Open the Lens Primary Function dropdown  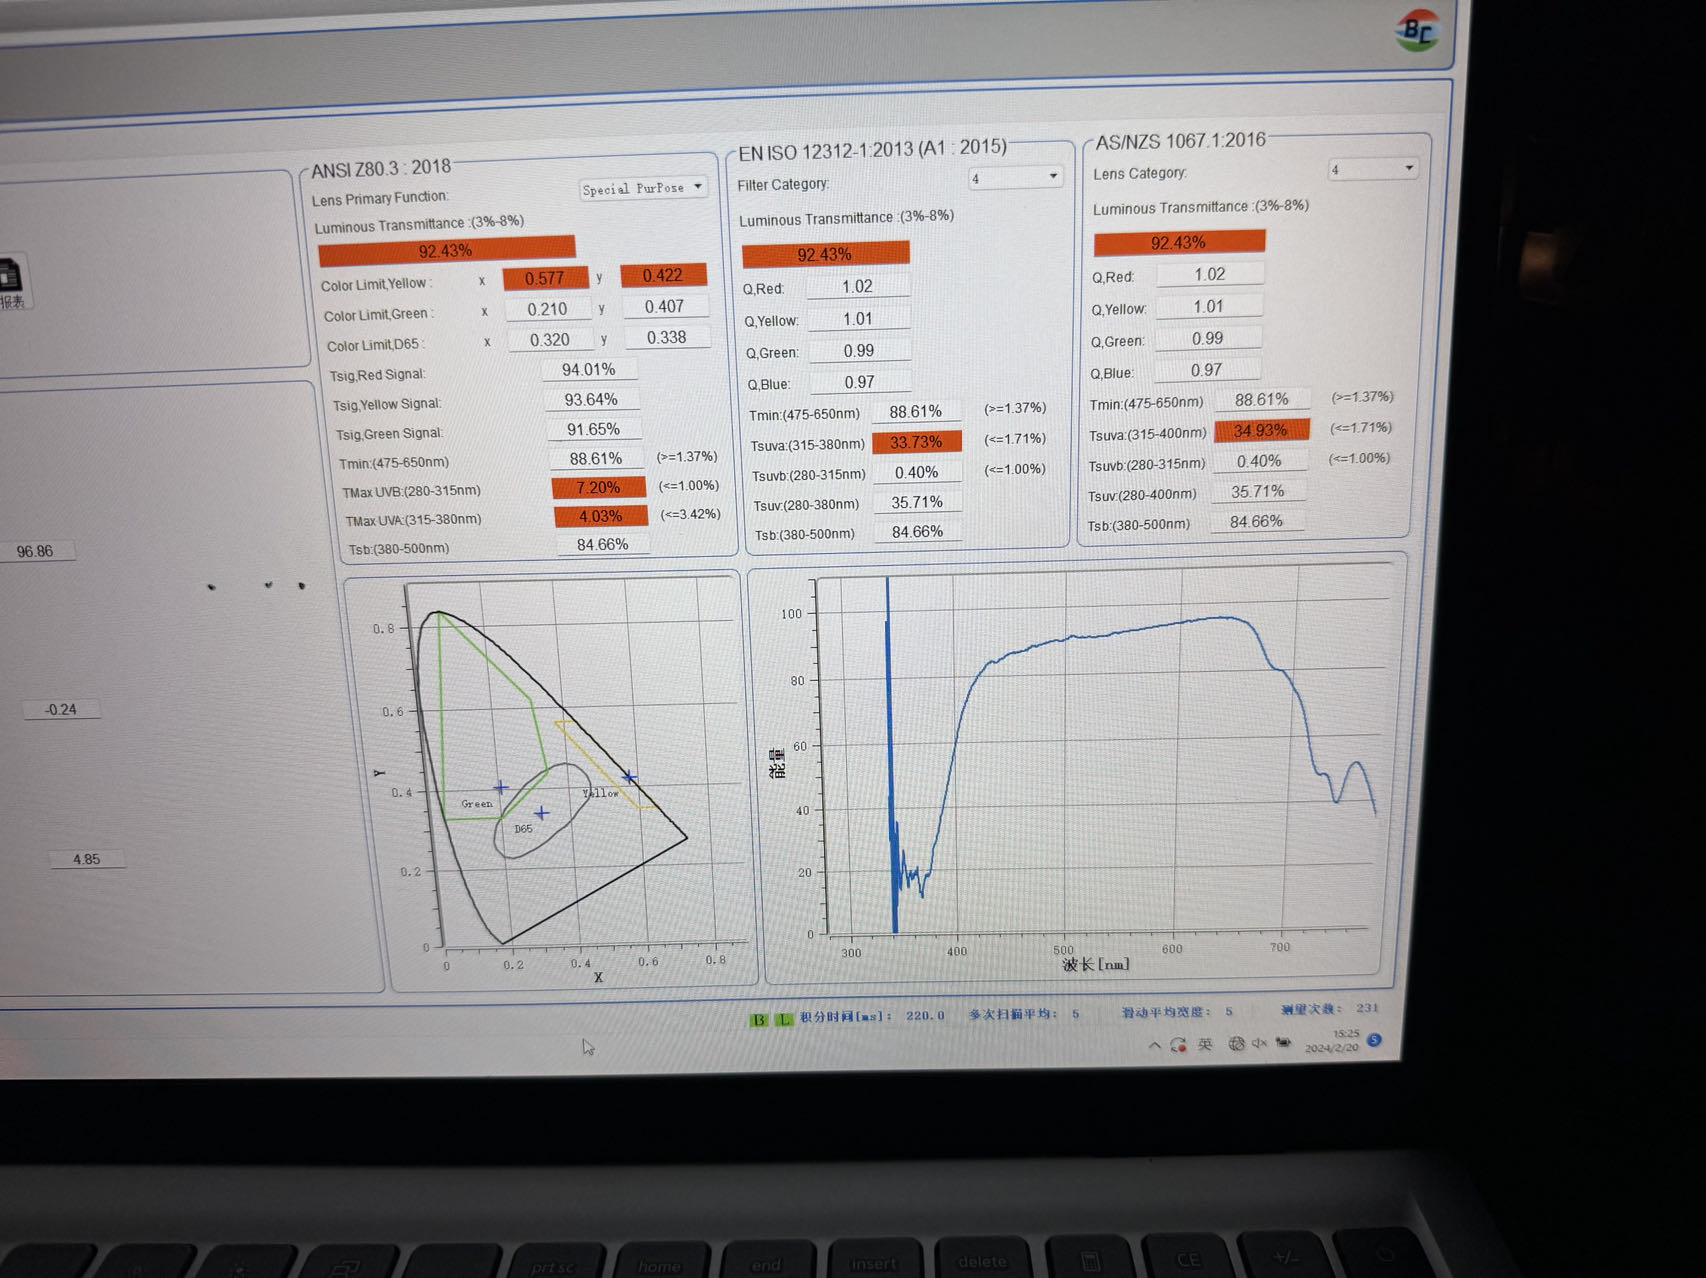(x=643, y=188)
